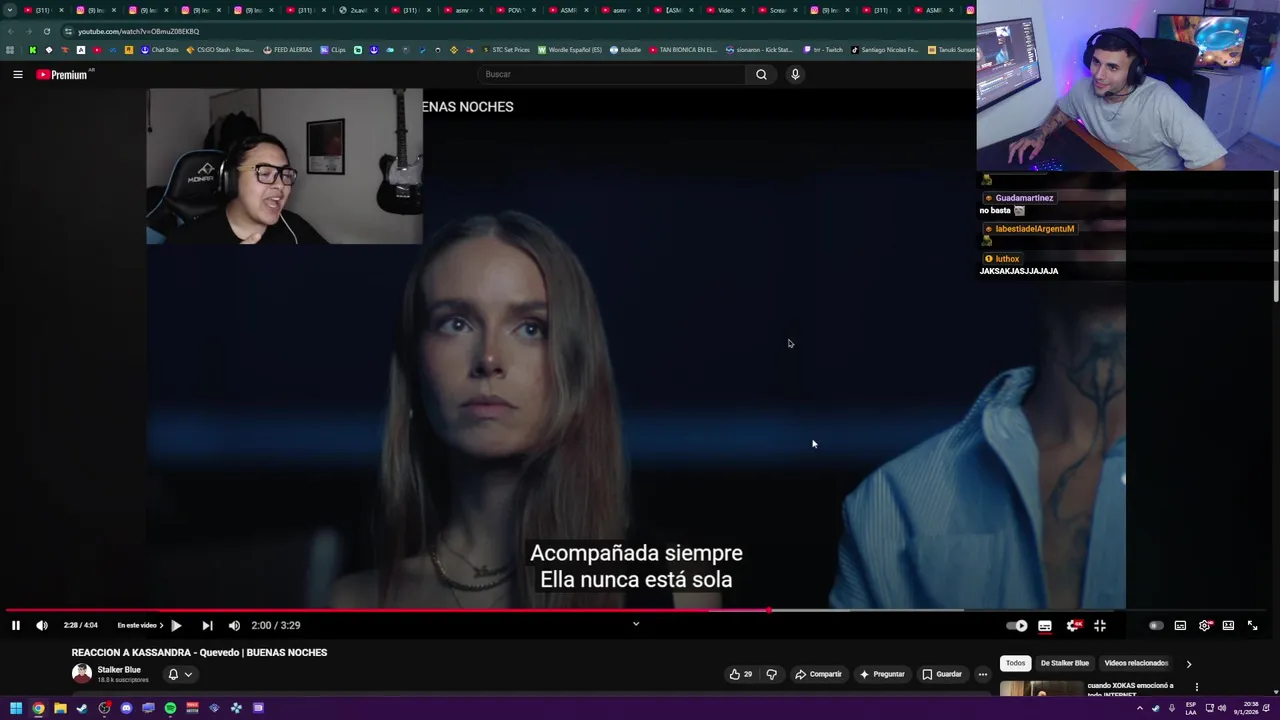
Task: Like the video with thumbs-up 29
Action: click(x=741, y=674)
